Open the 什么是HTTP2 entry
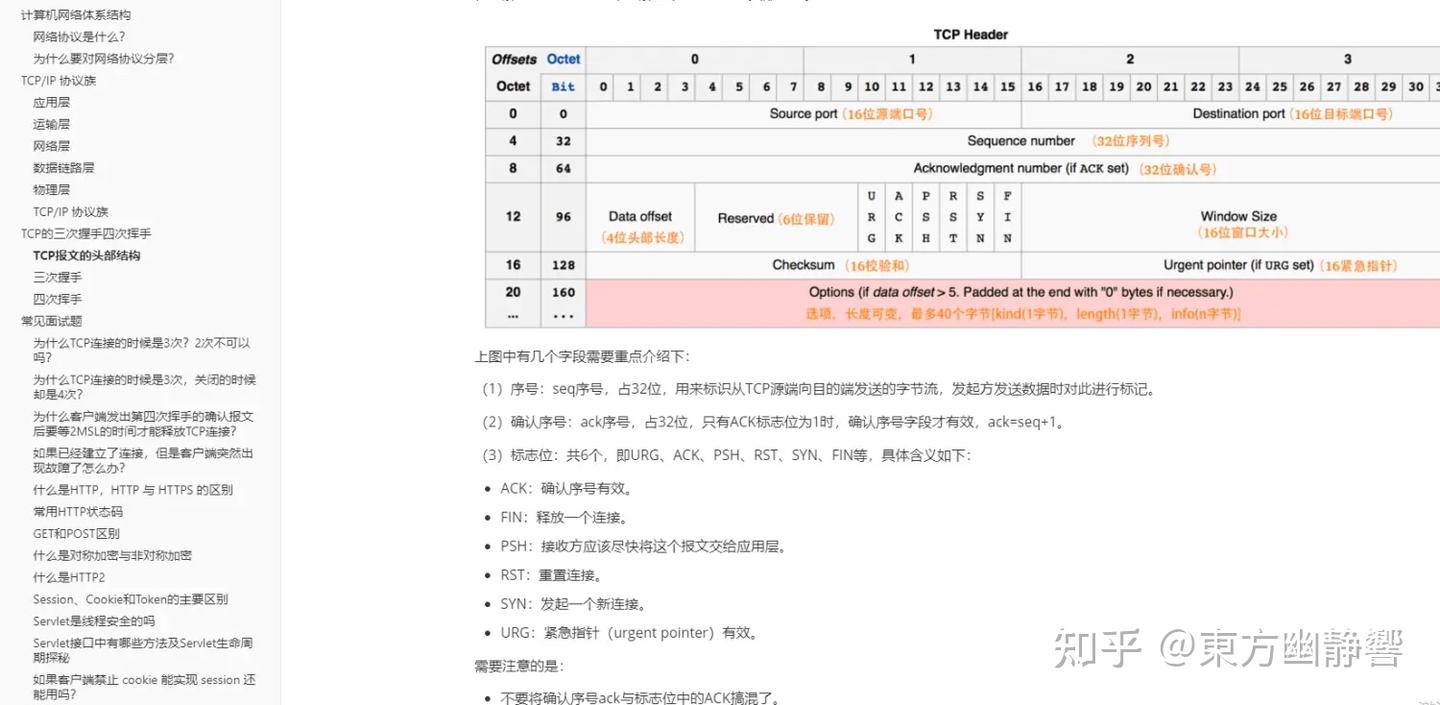The image size is (1440, 705). (69, 578)
